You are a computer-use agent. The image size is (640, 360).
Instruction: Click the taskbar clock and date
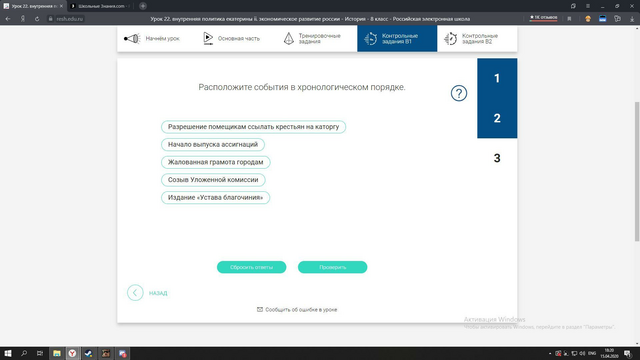coord(609,353)
